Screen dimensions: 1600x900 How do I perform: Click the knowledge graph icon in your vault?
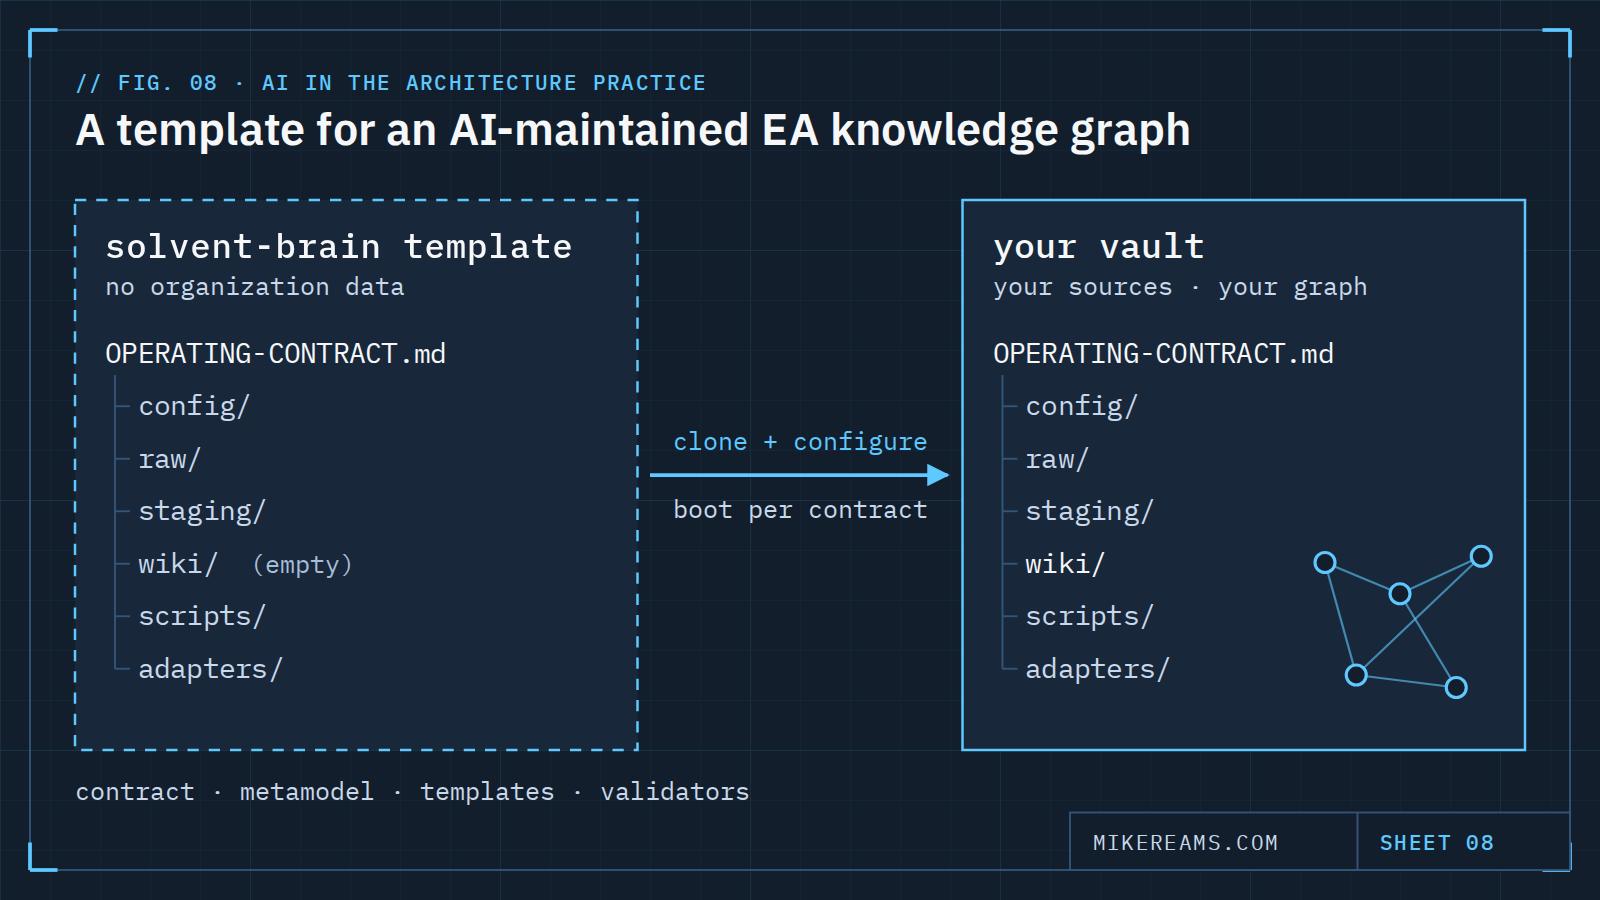coord(1403,622)
